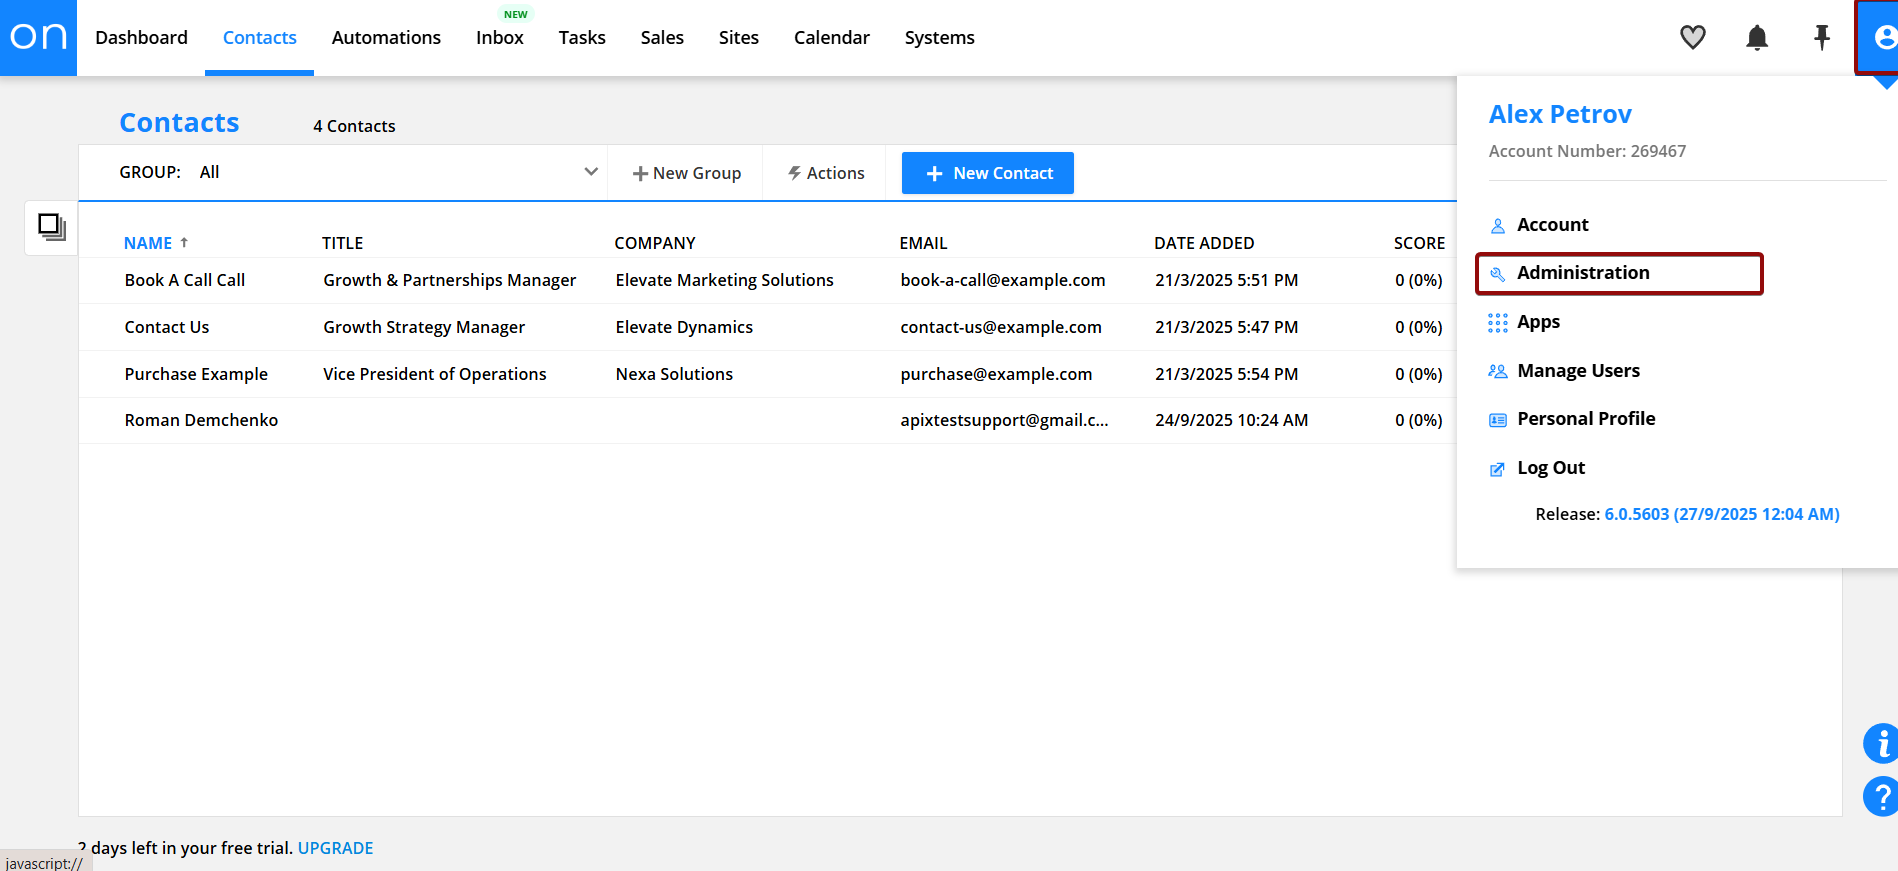Screen dimensions: 1898x871
Task: Open the Actions dropdown
Action: click(x=826, y=173)
